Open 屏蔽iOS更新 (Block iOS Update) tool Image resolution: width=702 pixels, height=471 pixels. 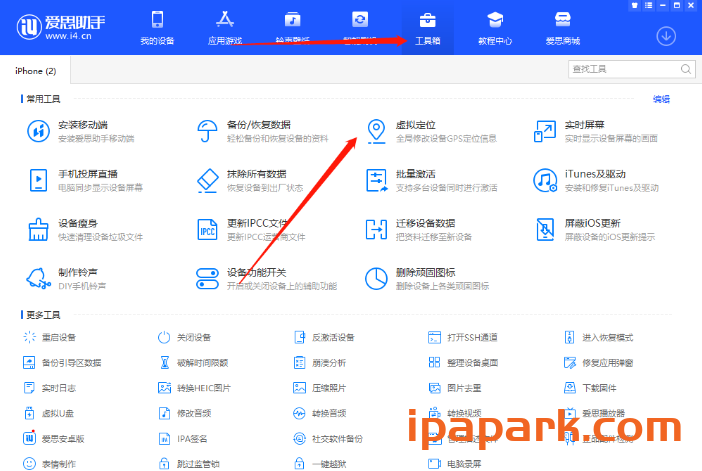(595, 230)
